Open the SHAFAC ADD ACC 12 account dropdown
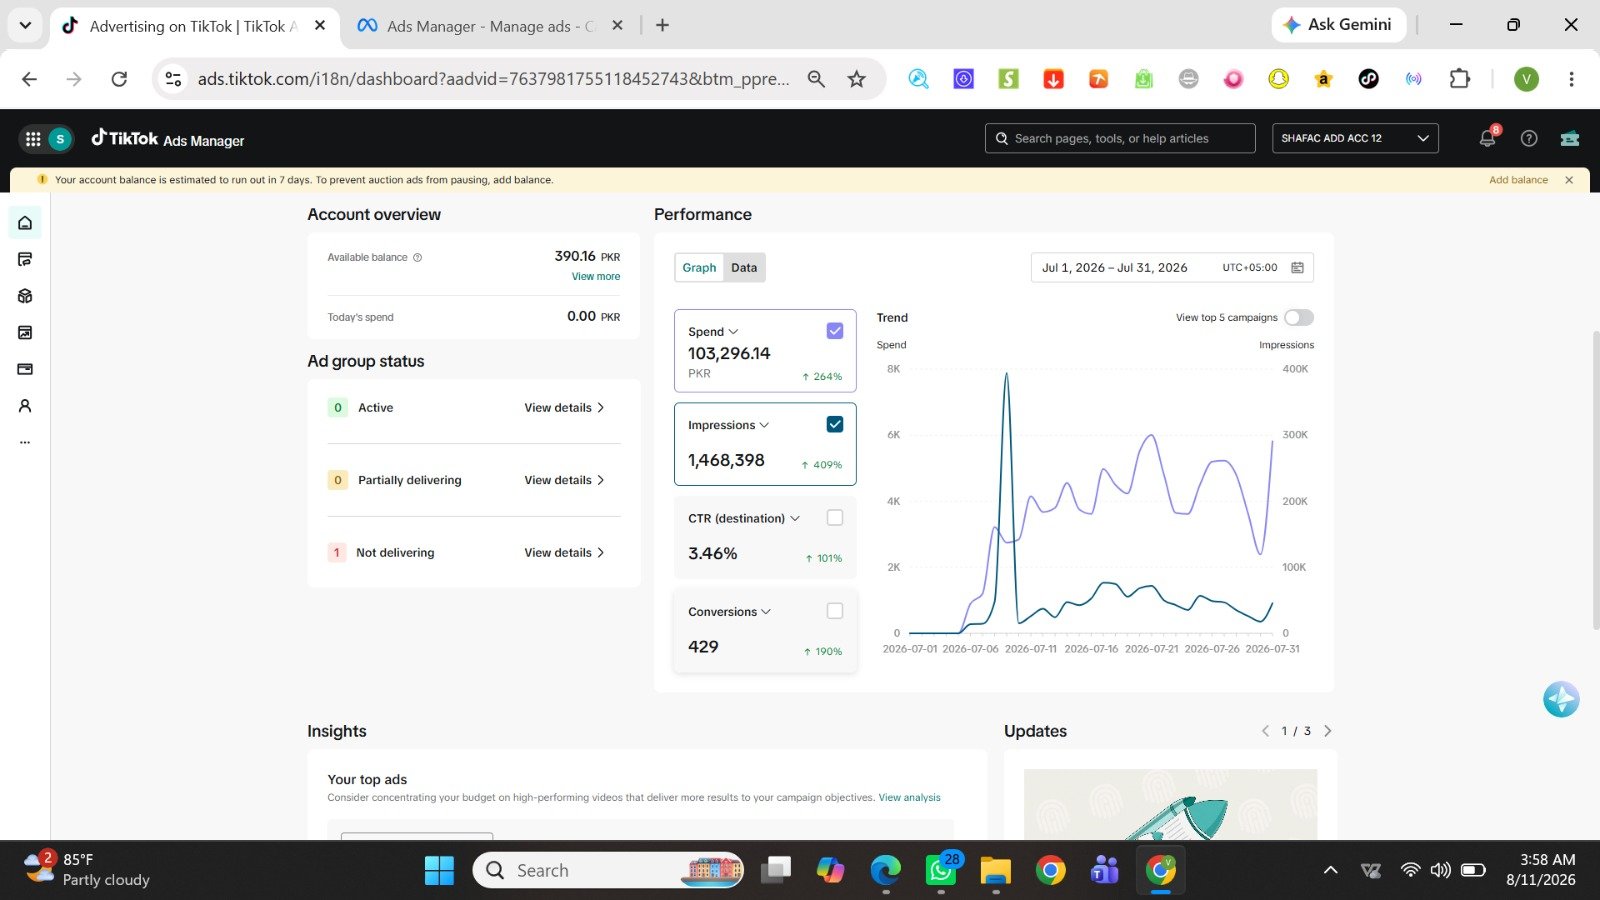This screenshot has height=900, width=1600. coord(1355,138)
